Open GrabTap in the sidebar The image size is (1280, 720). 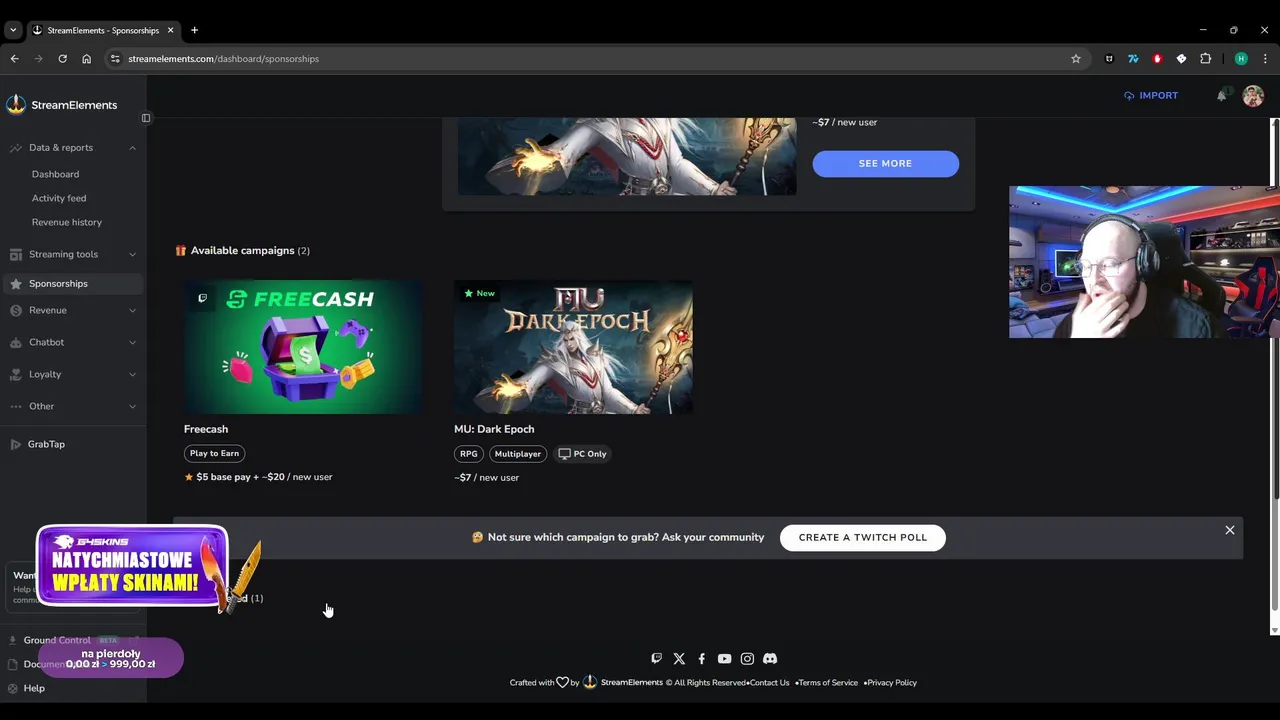[46, 444]
